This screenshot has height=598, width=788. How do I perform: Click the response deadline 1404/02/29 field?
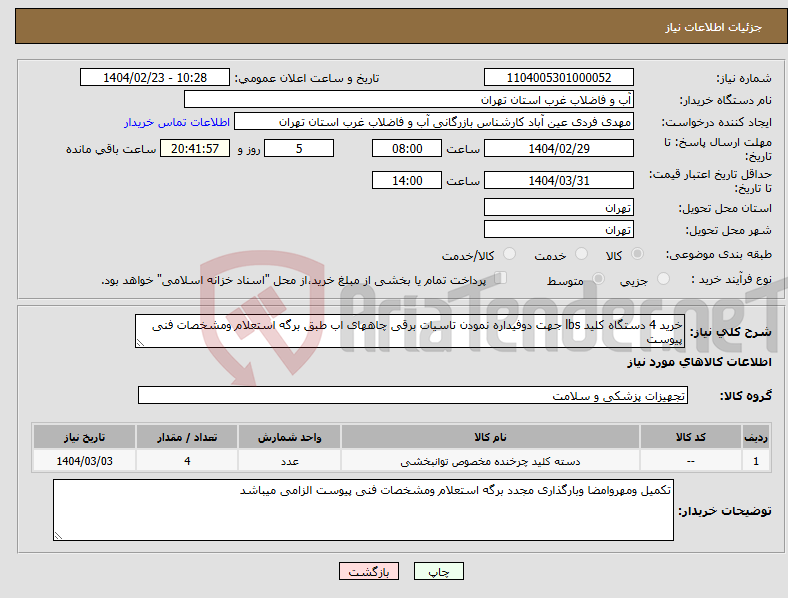(x=559, y=148)
